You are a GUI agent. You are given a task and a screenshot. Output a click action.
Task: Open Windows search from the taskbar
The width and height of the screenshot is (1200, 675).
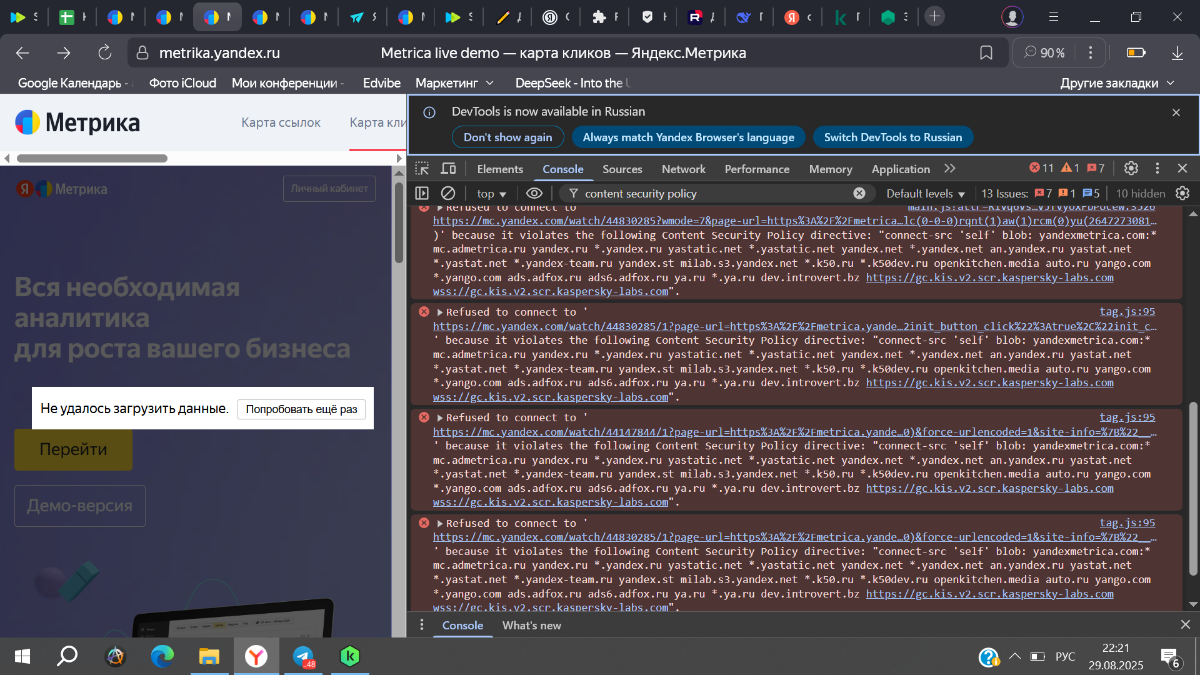pyautogui.click(x=67, y=656)
